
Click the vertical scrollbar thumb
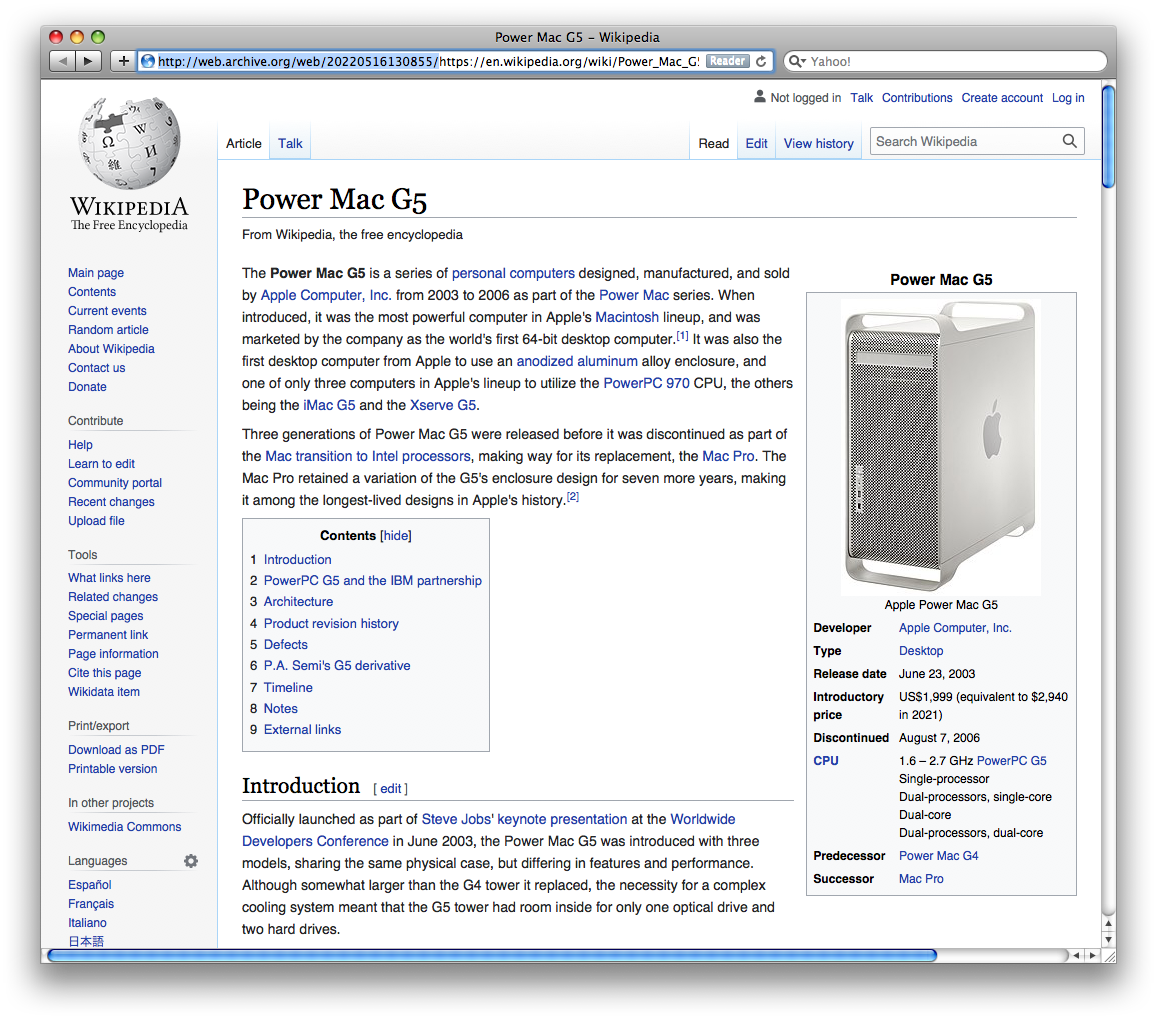coord(1108,137)
